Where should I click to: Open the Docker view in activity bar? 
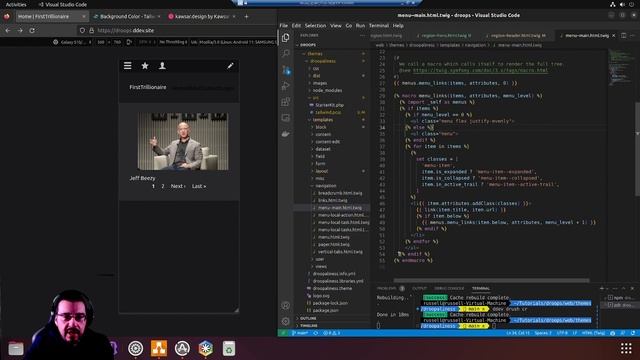coord(286,134)
